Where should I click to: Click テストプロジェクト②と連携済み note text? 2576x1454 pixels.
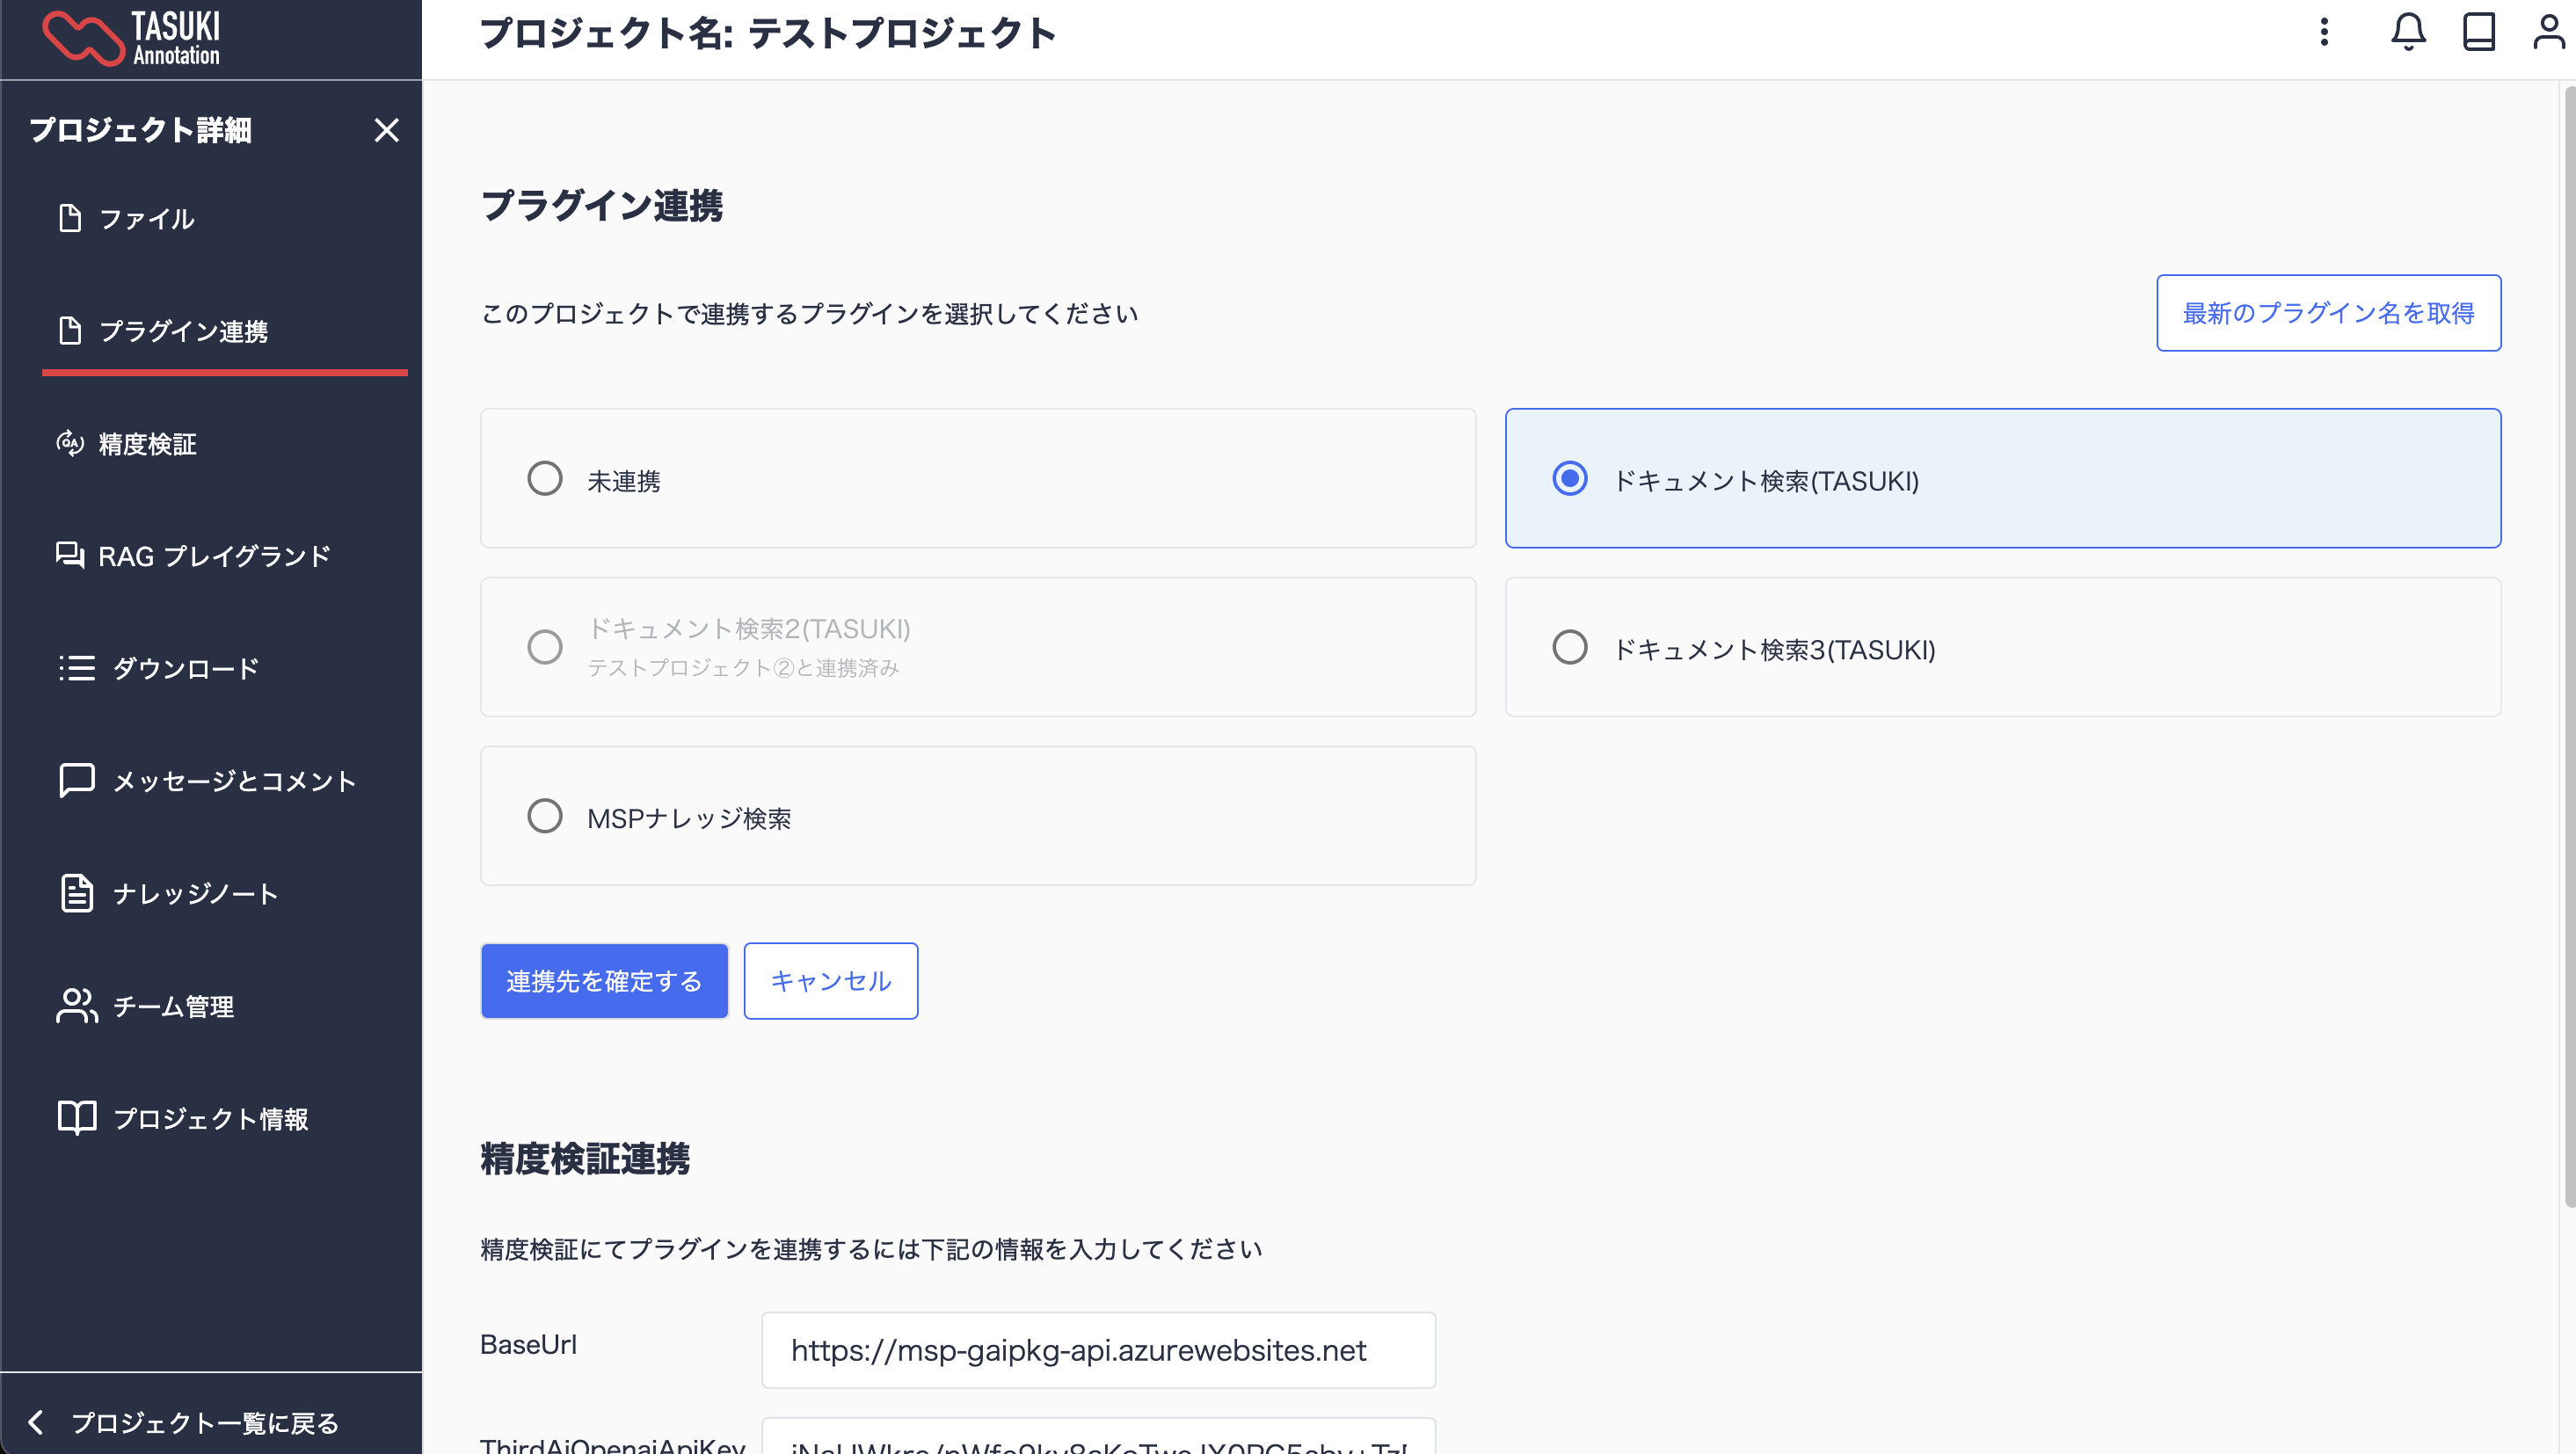coord(743,668)
